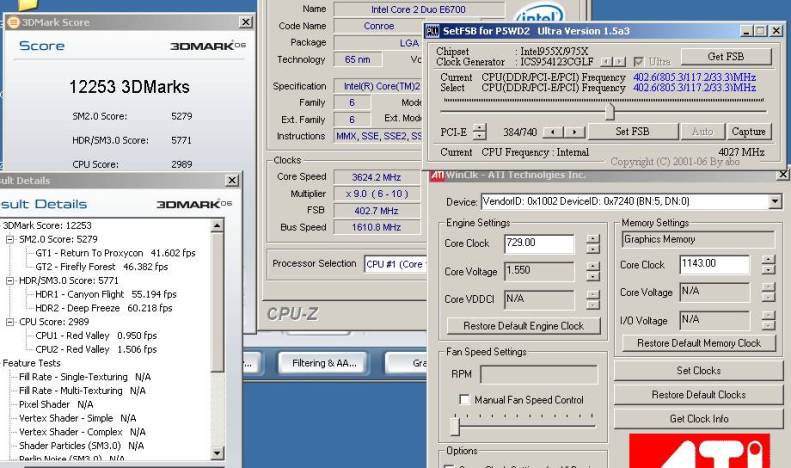Click the 3DMark Score title bar icon
This screenshot has height=468, width=791.
(13, 22)
